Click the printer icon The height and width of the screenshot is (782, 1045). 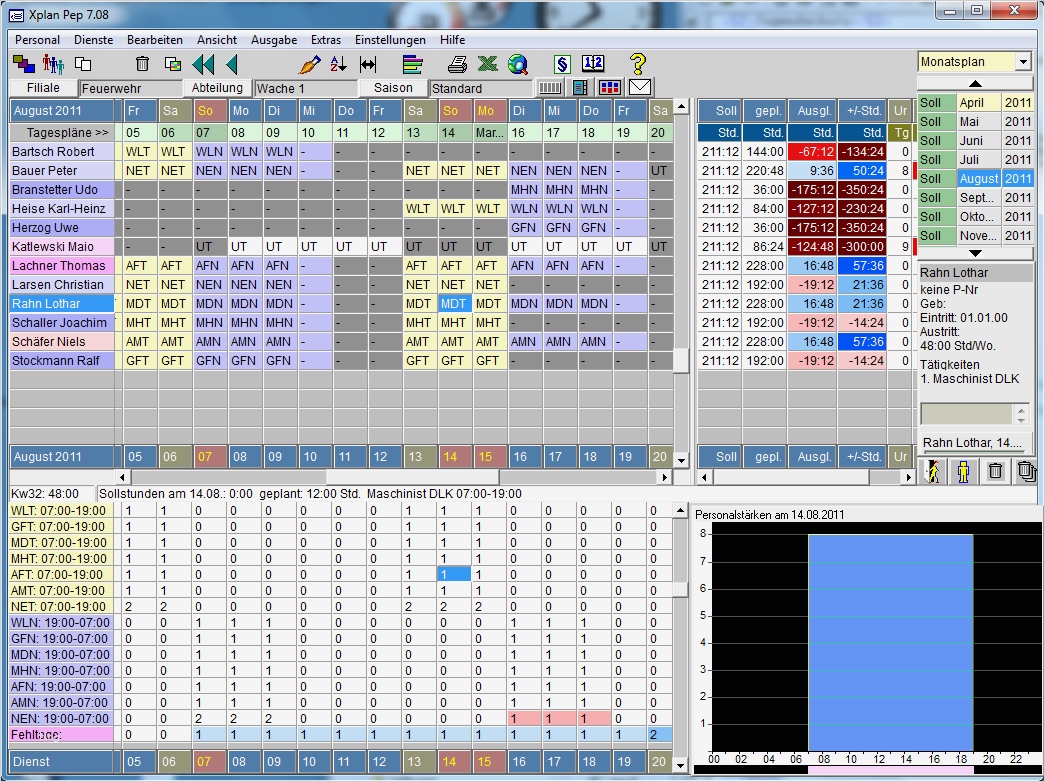point(457,64)
